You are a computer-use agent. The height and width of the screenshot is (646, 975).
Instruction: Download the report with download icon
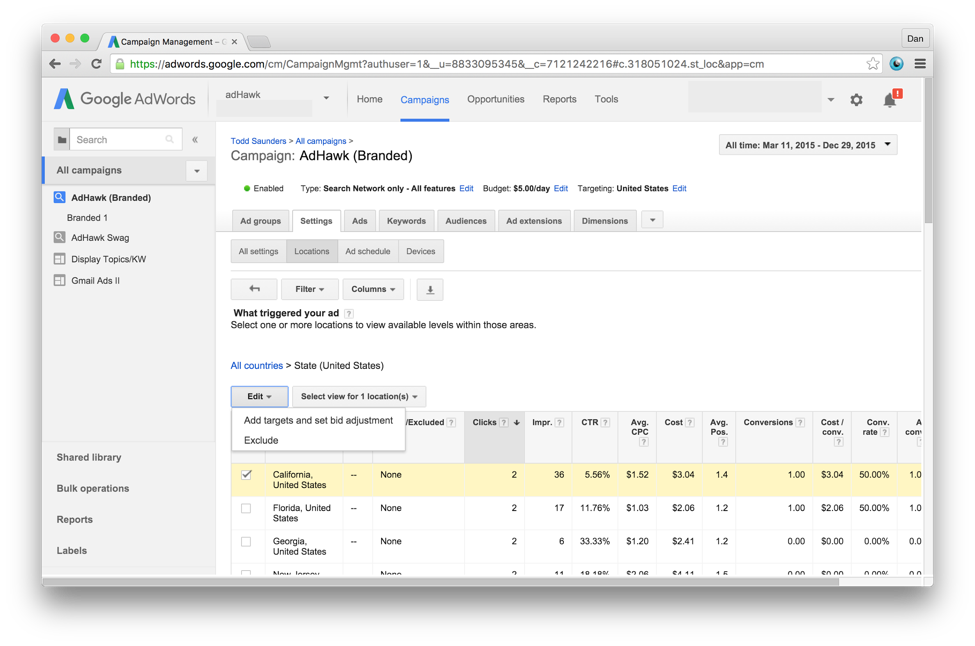(430, 290)
